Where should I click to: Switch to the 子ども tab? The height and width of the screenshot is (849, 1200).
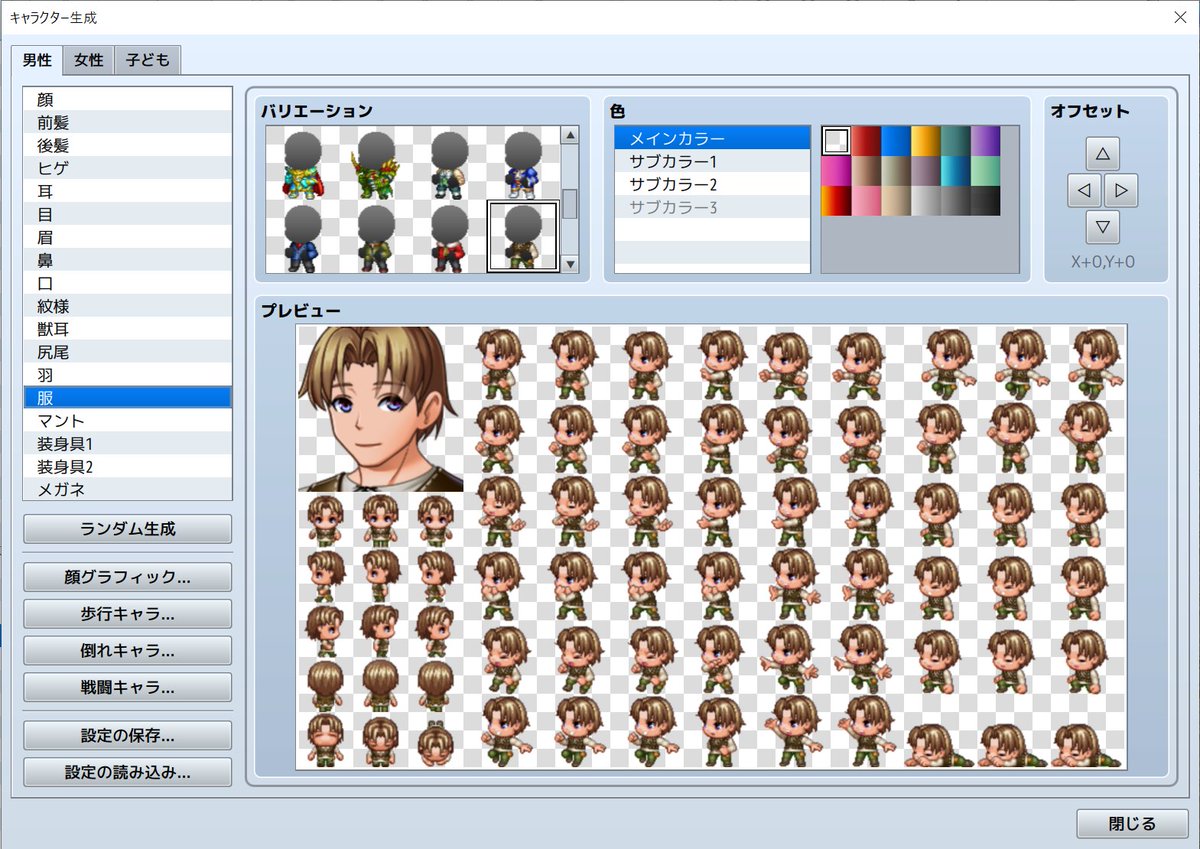click(x=148, y=60)
